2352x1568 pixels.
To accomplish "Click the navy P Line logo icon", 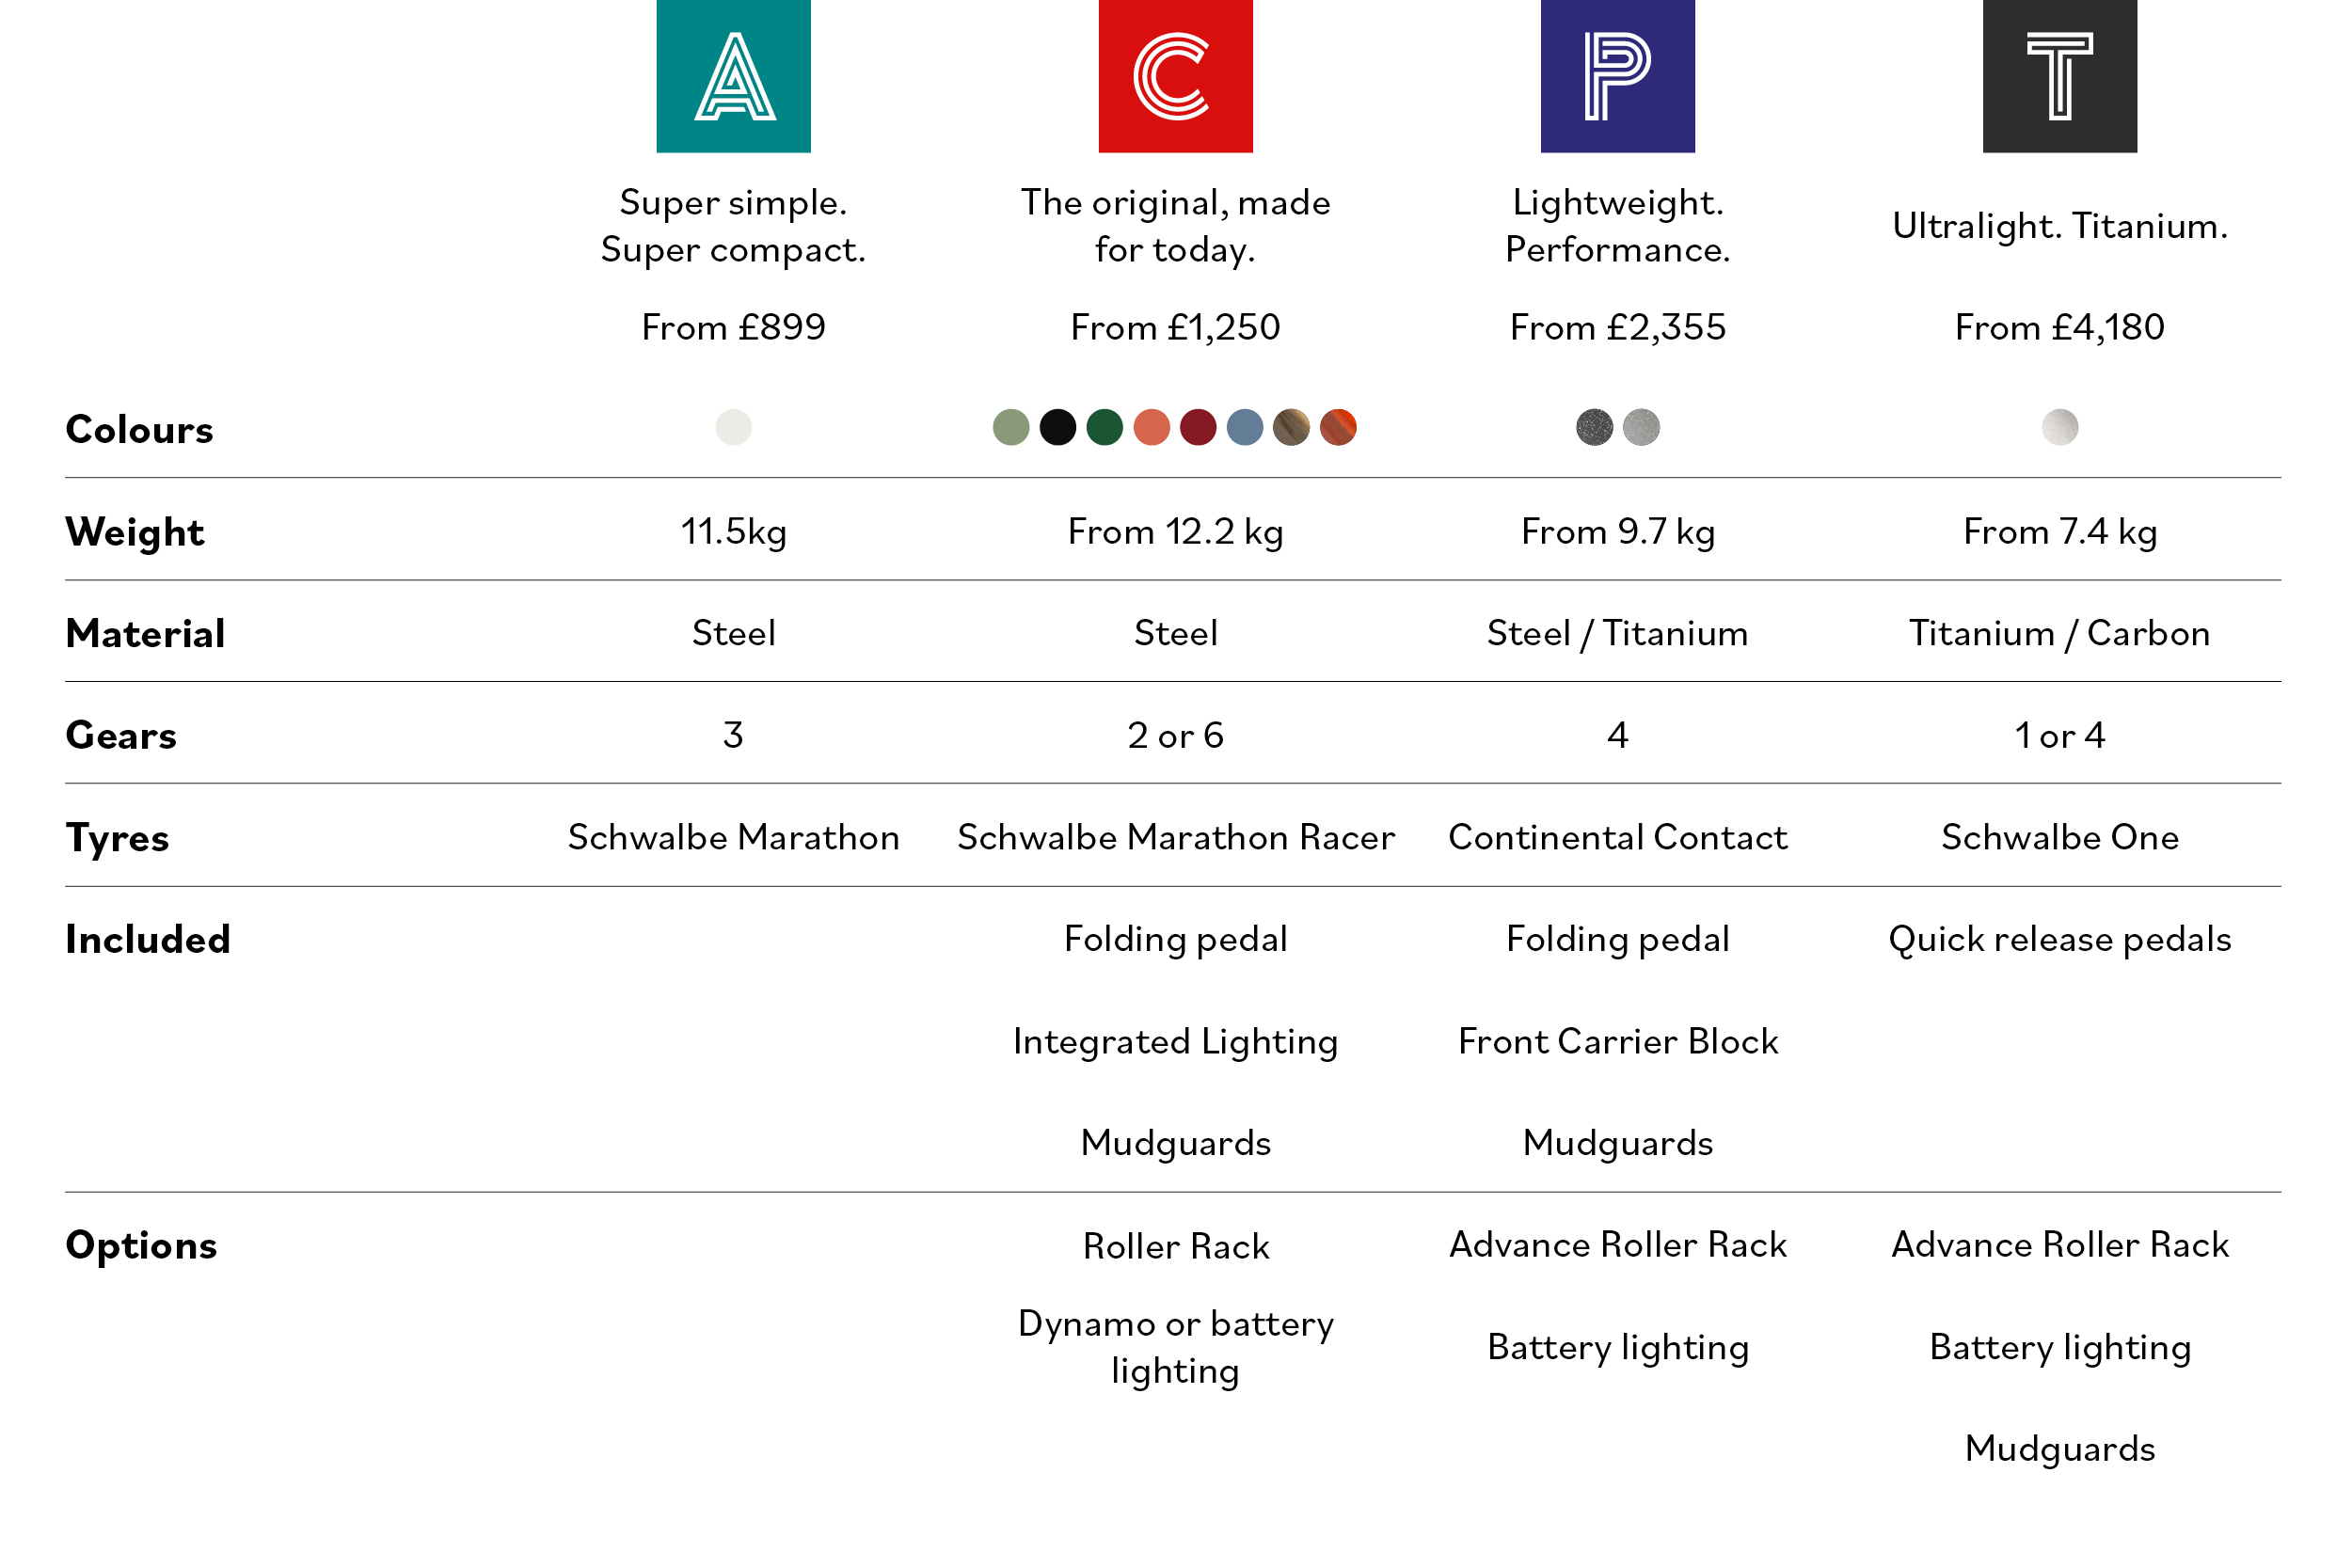I will [1617, 76].
